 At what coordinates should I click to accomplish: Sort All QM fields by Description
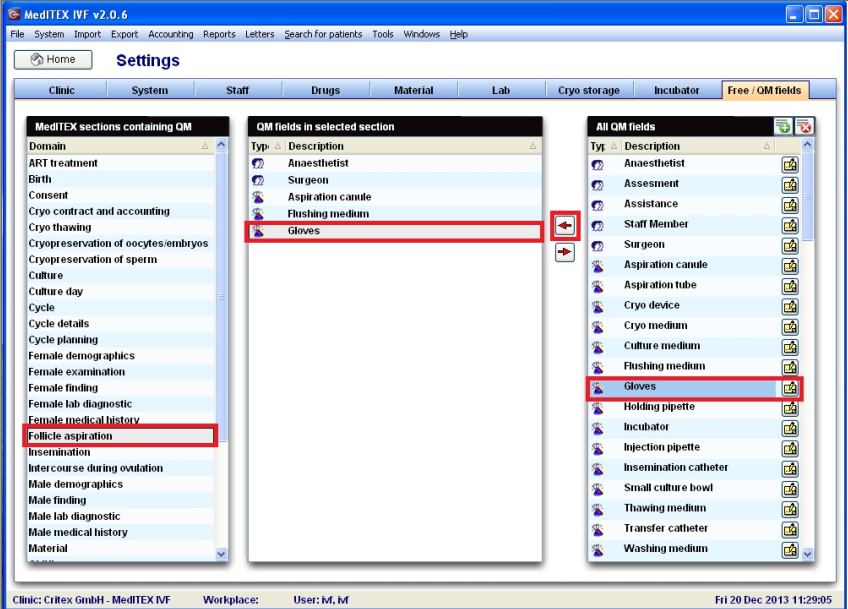tap(698, 146)
